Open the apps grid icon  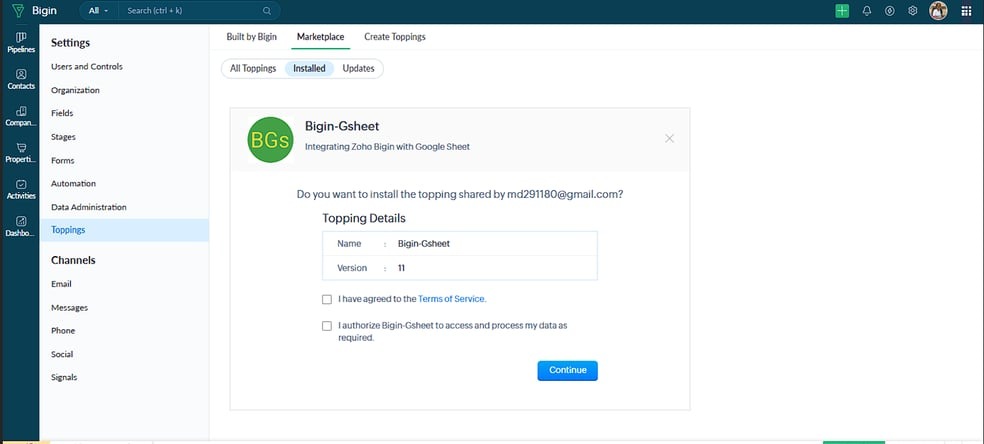(966, 11)
